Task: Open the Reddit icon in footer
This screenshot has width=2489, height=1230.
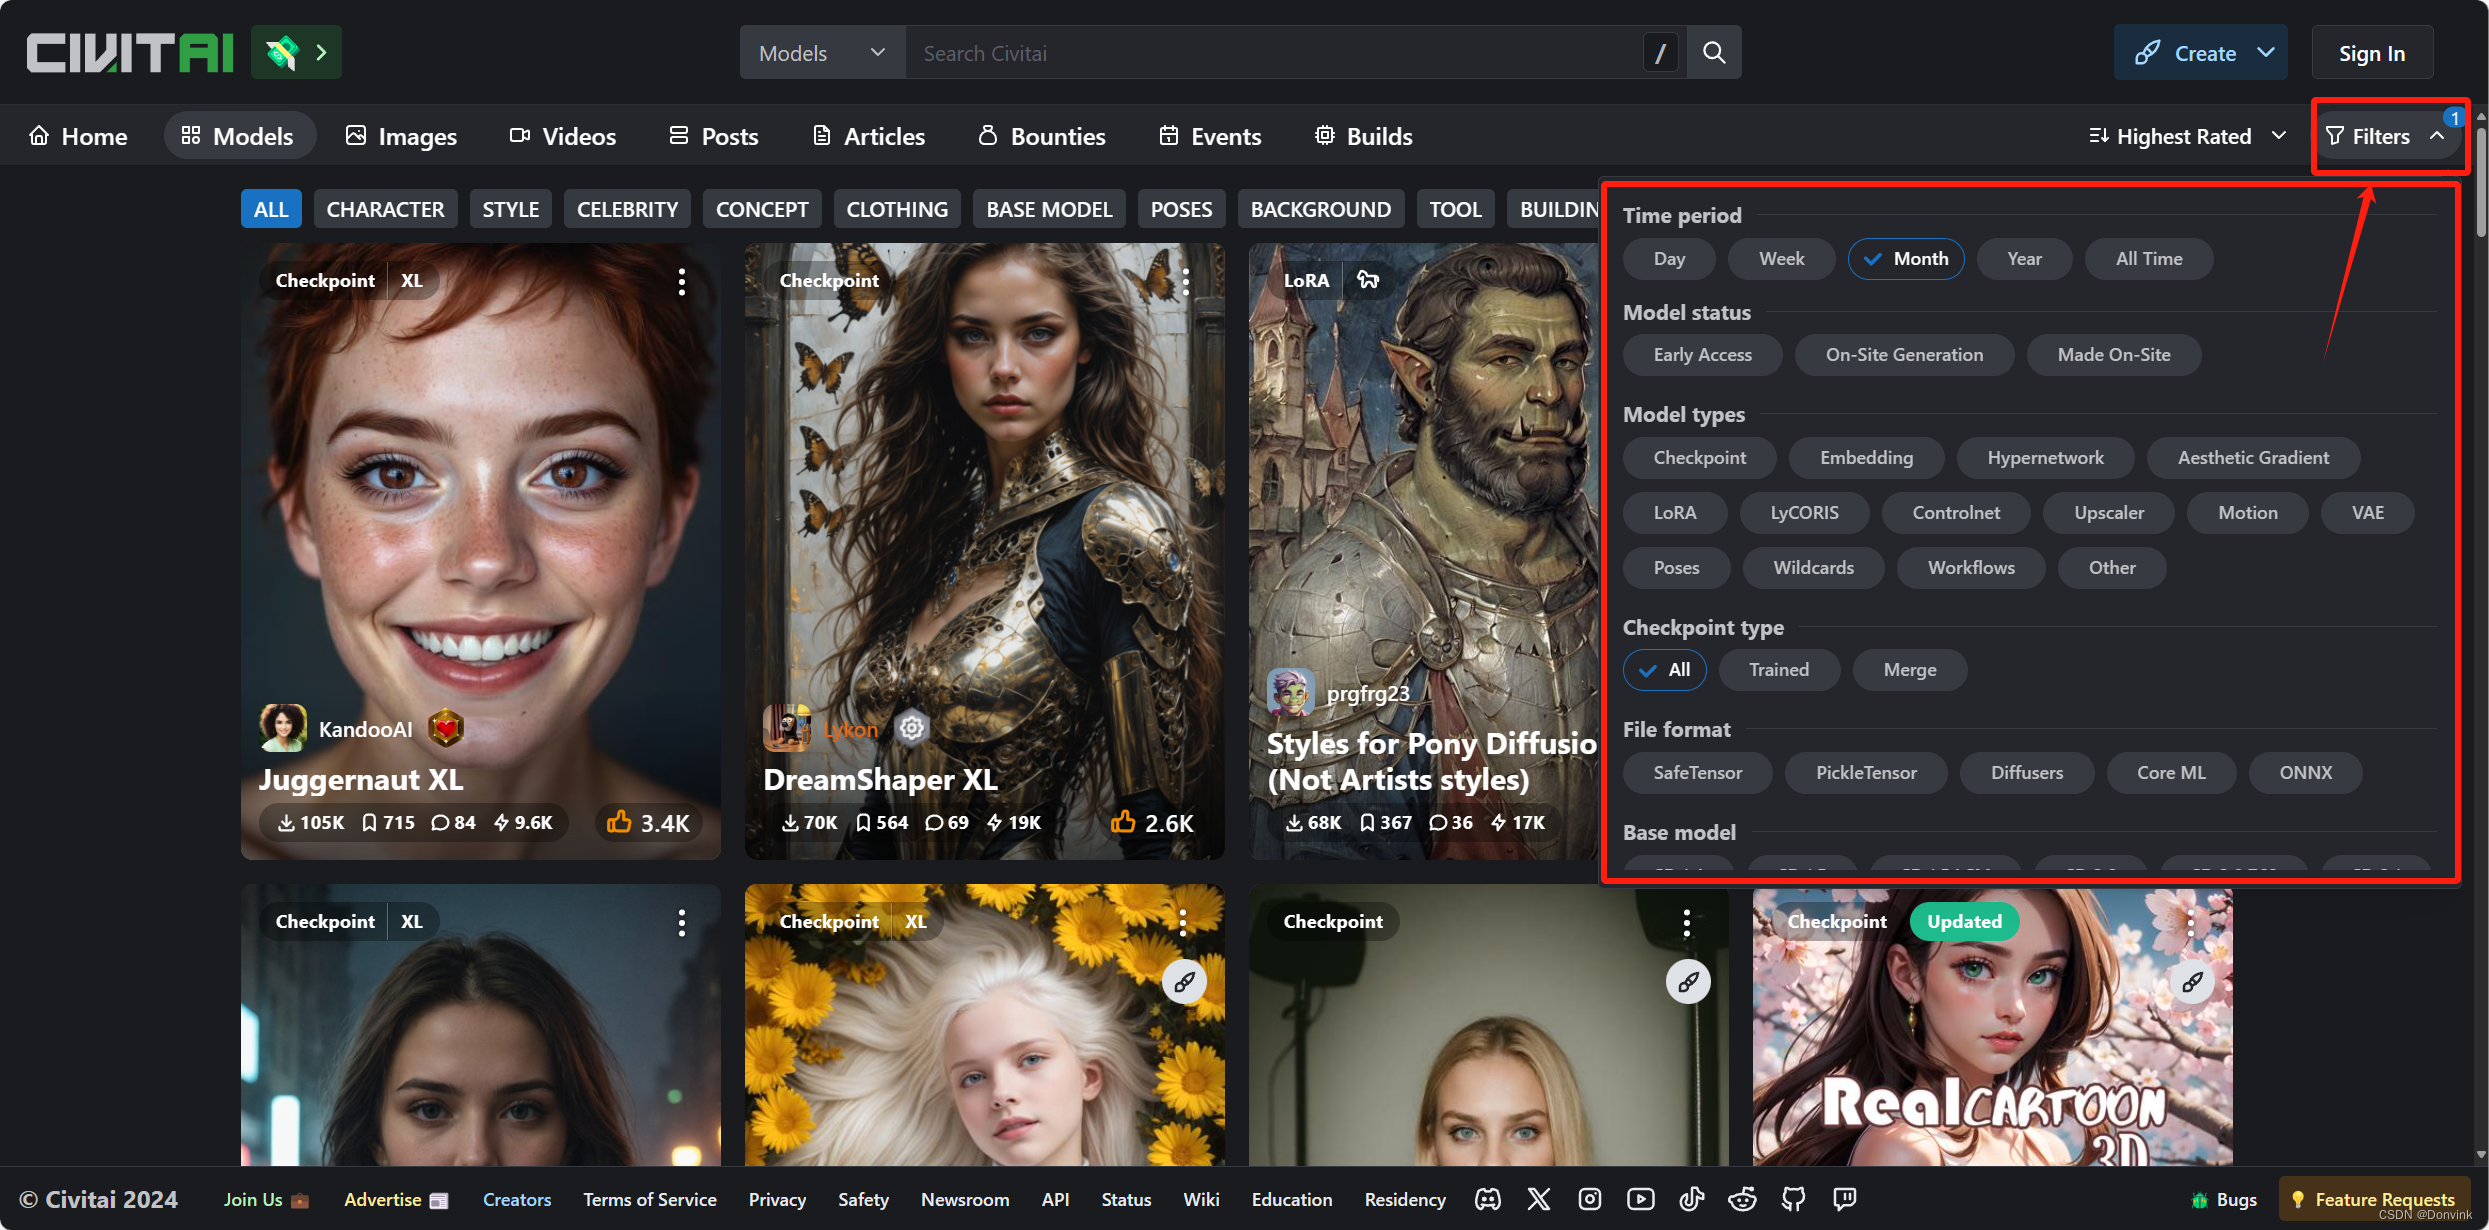Action: point(1743,1199)
